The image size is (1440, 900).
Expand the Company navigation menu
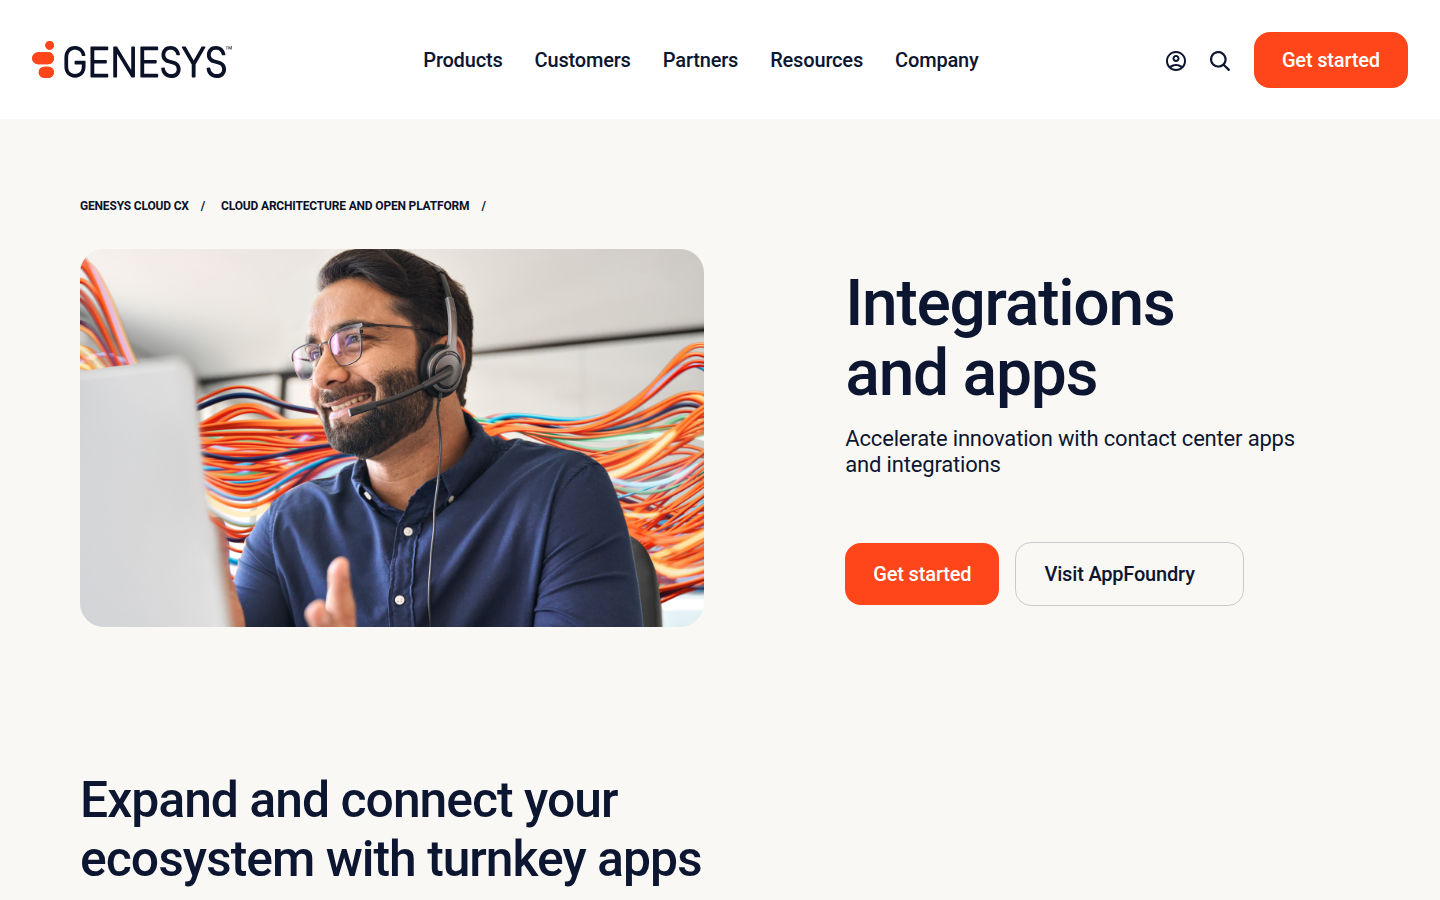pos(937,60)
